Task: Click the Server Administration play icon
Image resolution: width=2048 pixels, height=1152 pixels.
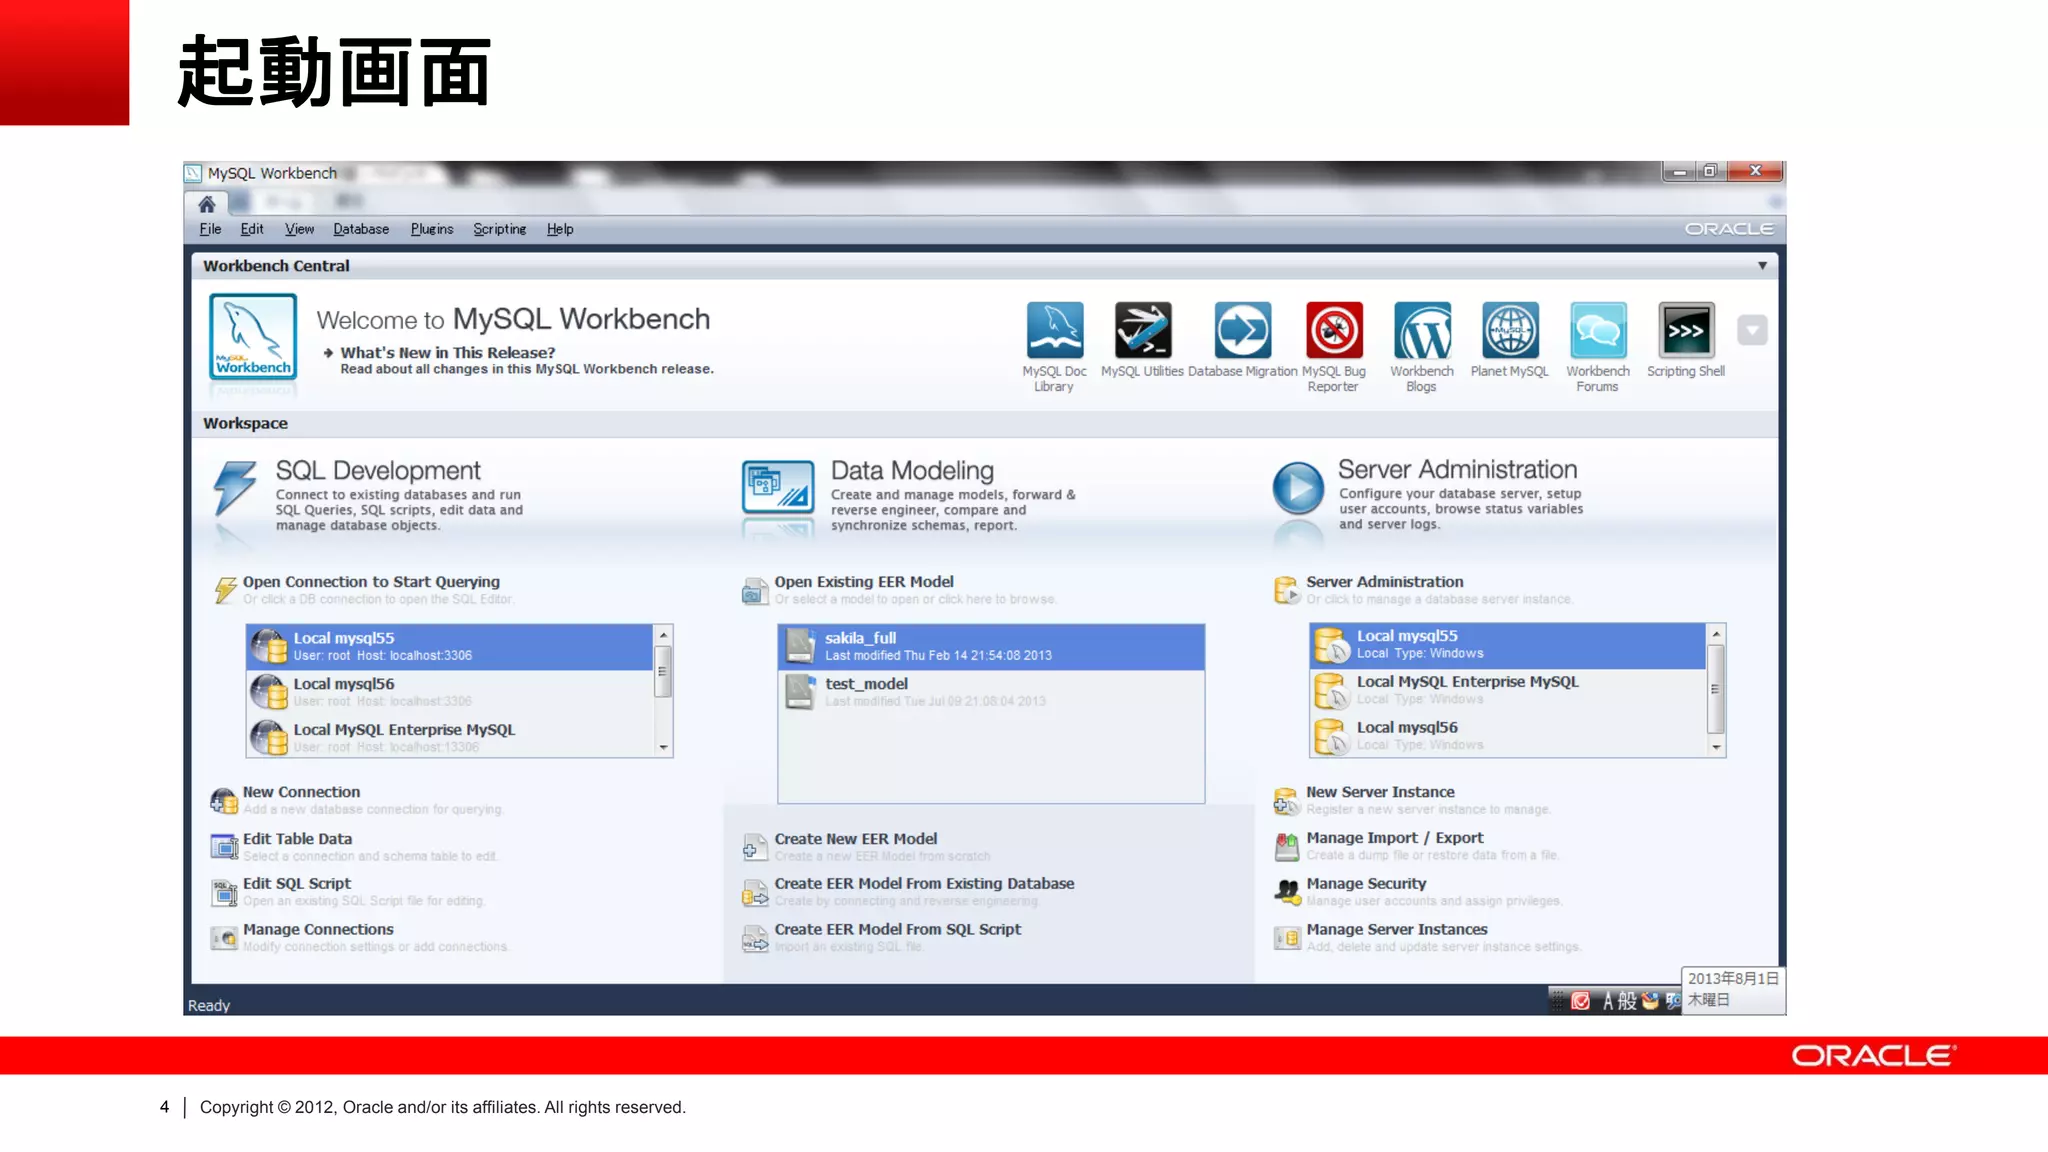Action: coord(1298,488)
